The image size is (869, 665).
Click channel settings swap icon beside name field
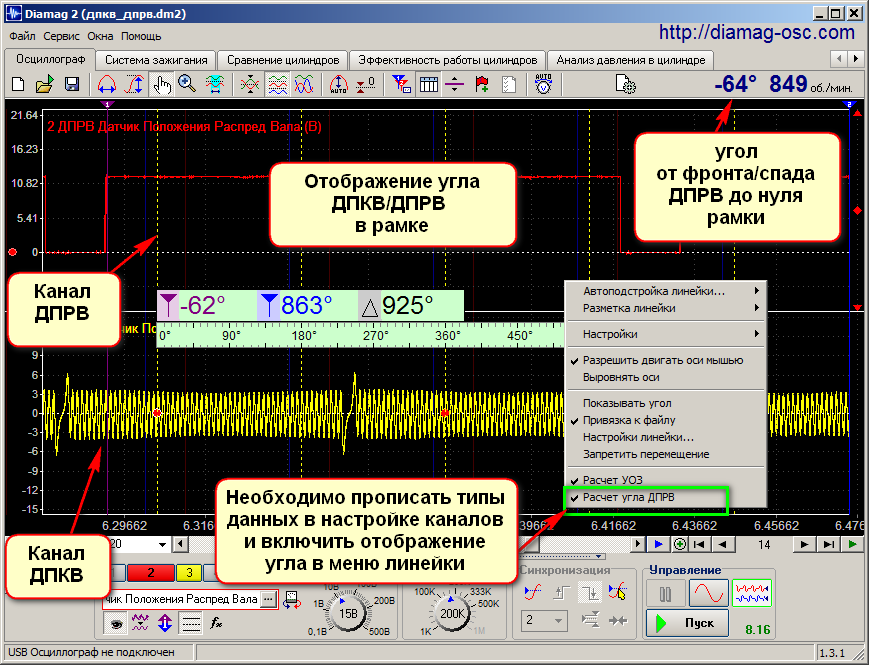[x=292, y=600]
